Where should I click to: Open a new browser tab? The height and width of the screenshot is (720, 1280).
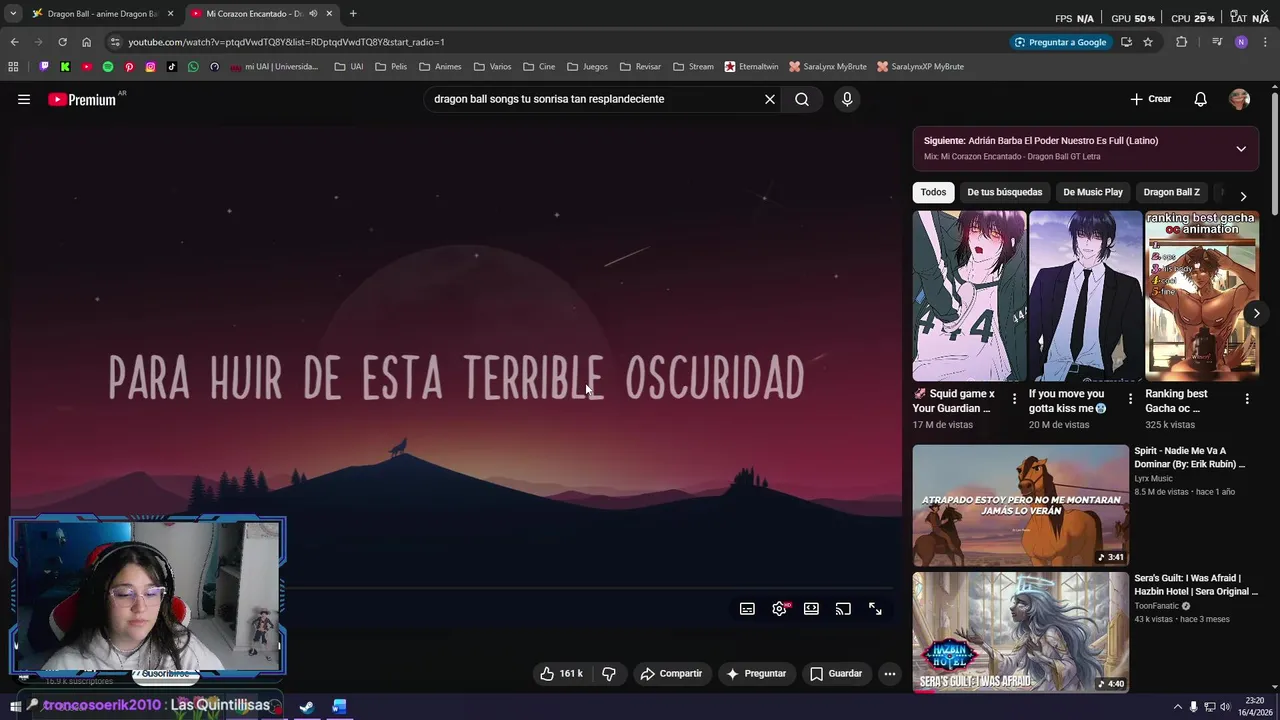pos(353,14)
